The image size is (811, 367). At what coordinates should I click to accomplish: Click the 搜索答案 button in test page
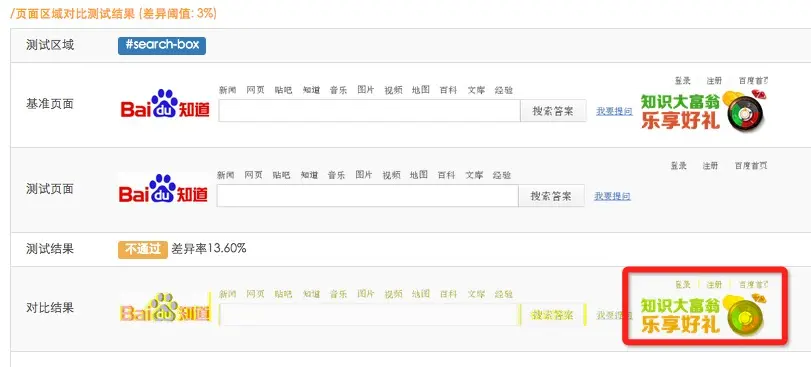click(551, 196)
